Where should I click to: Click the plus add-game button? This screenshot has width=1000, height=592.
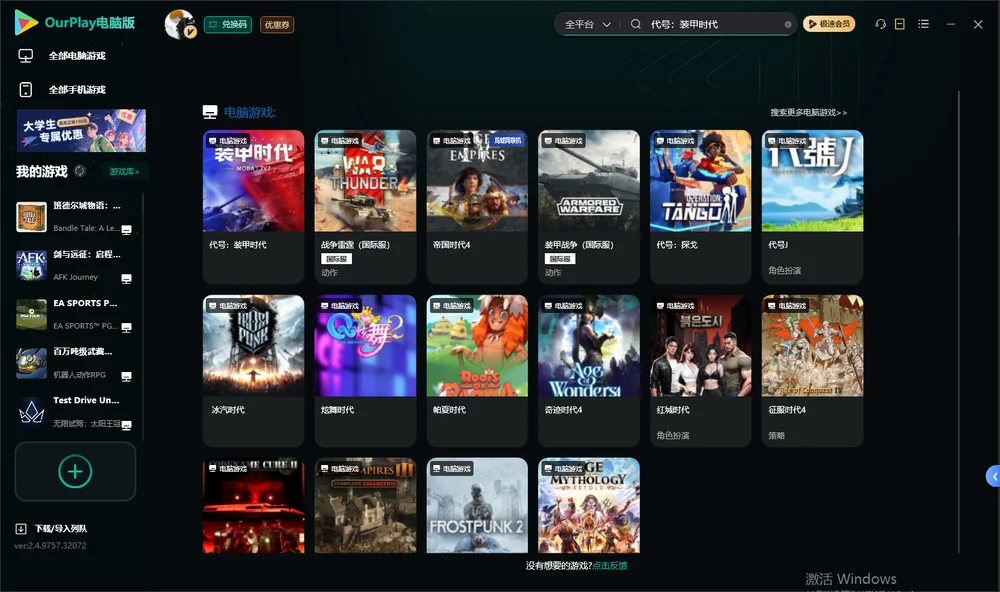[75, 471]
